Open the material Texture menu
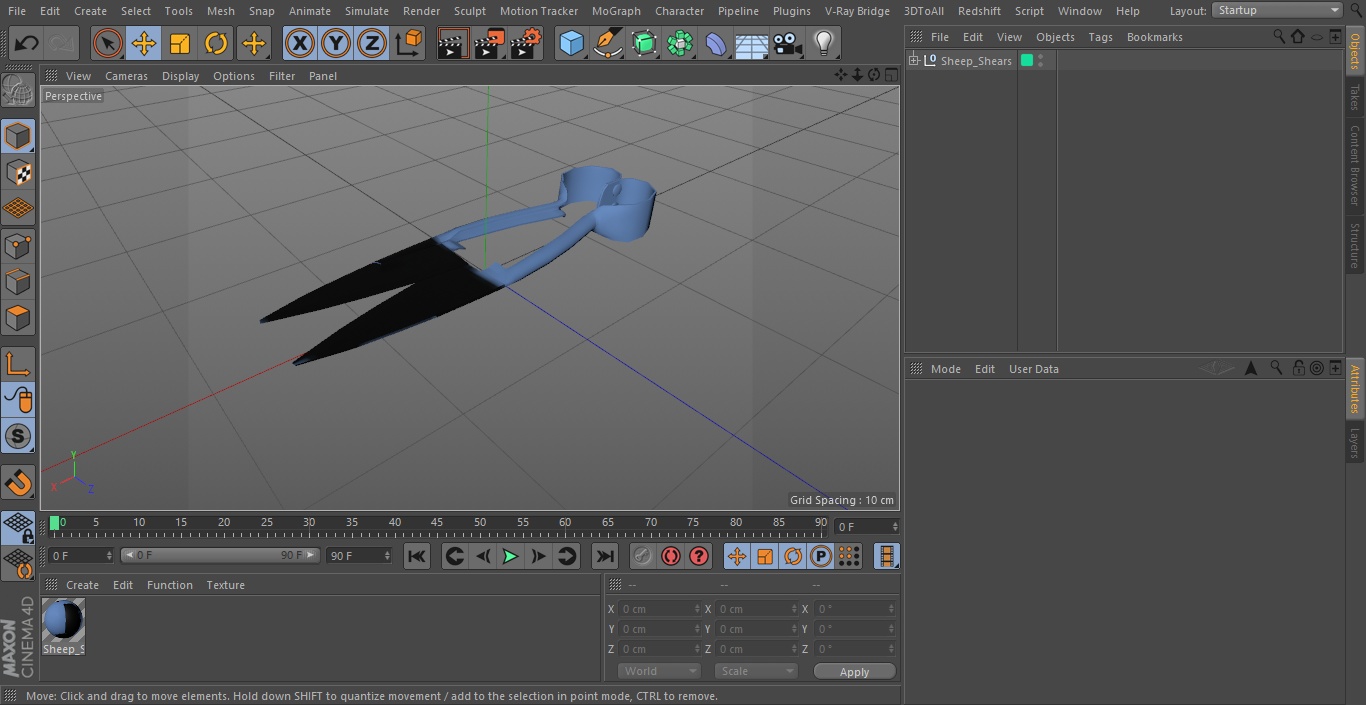1366x705 pixels. [x=225, y=585]
